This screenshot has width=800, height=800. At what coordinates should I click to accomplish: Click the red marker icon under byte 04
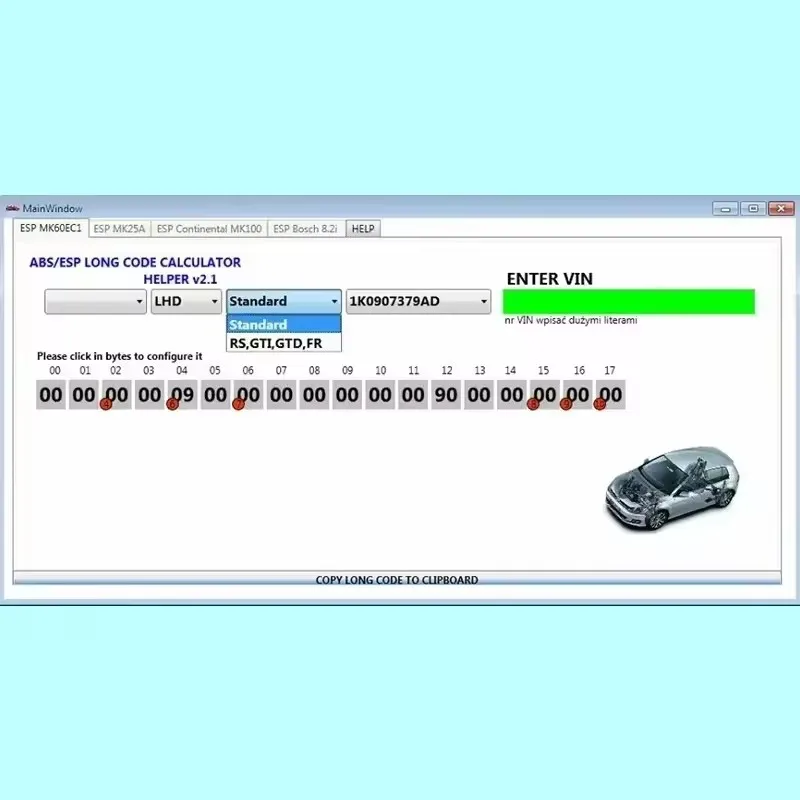pyautogui.click(x=172, y=403)
